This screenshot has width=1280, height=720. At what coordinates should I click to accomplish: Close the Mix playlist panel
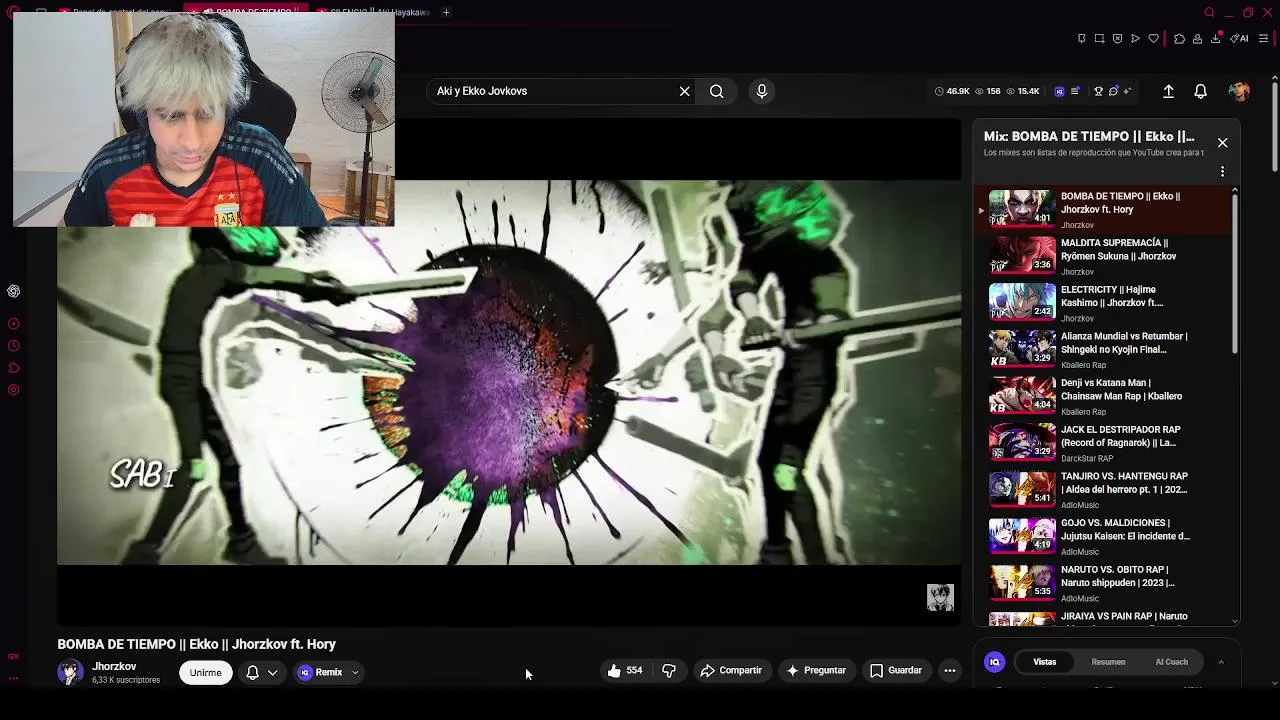click(x=1222, y=143)
